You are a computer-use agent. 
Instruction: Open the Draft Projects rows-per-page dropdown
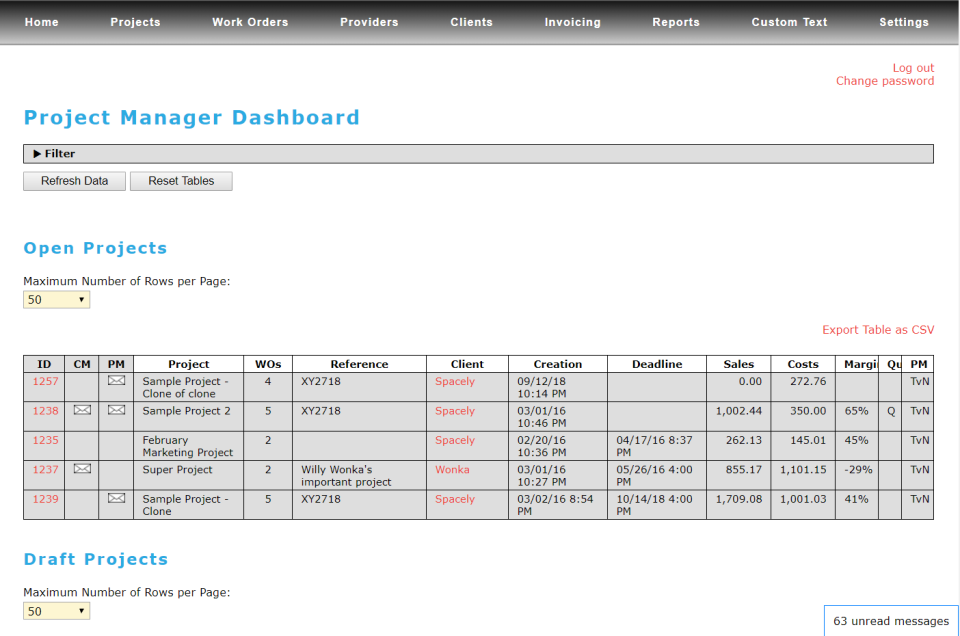pyautogui.click(x=55, y=610)
